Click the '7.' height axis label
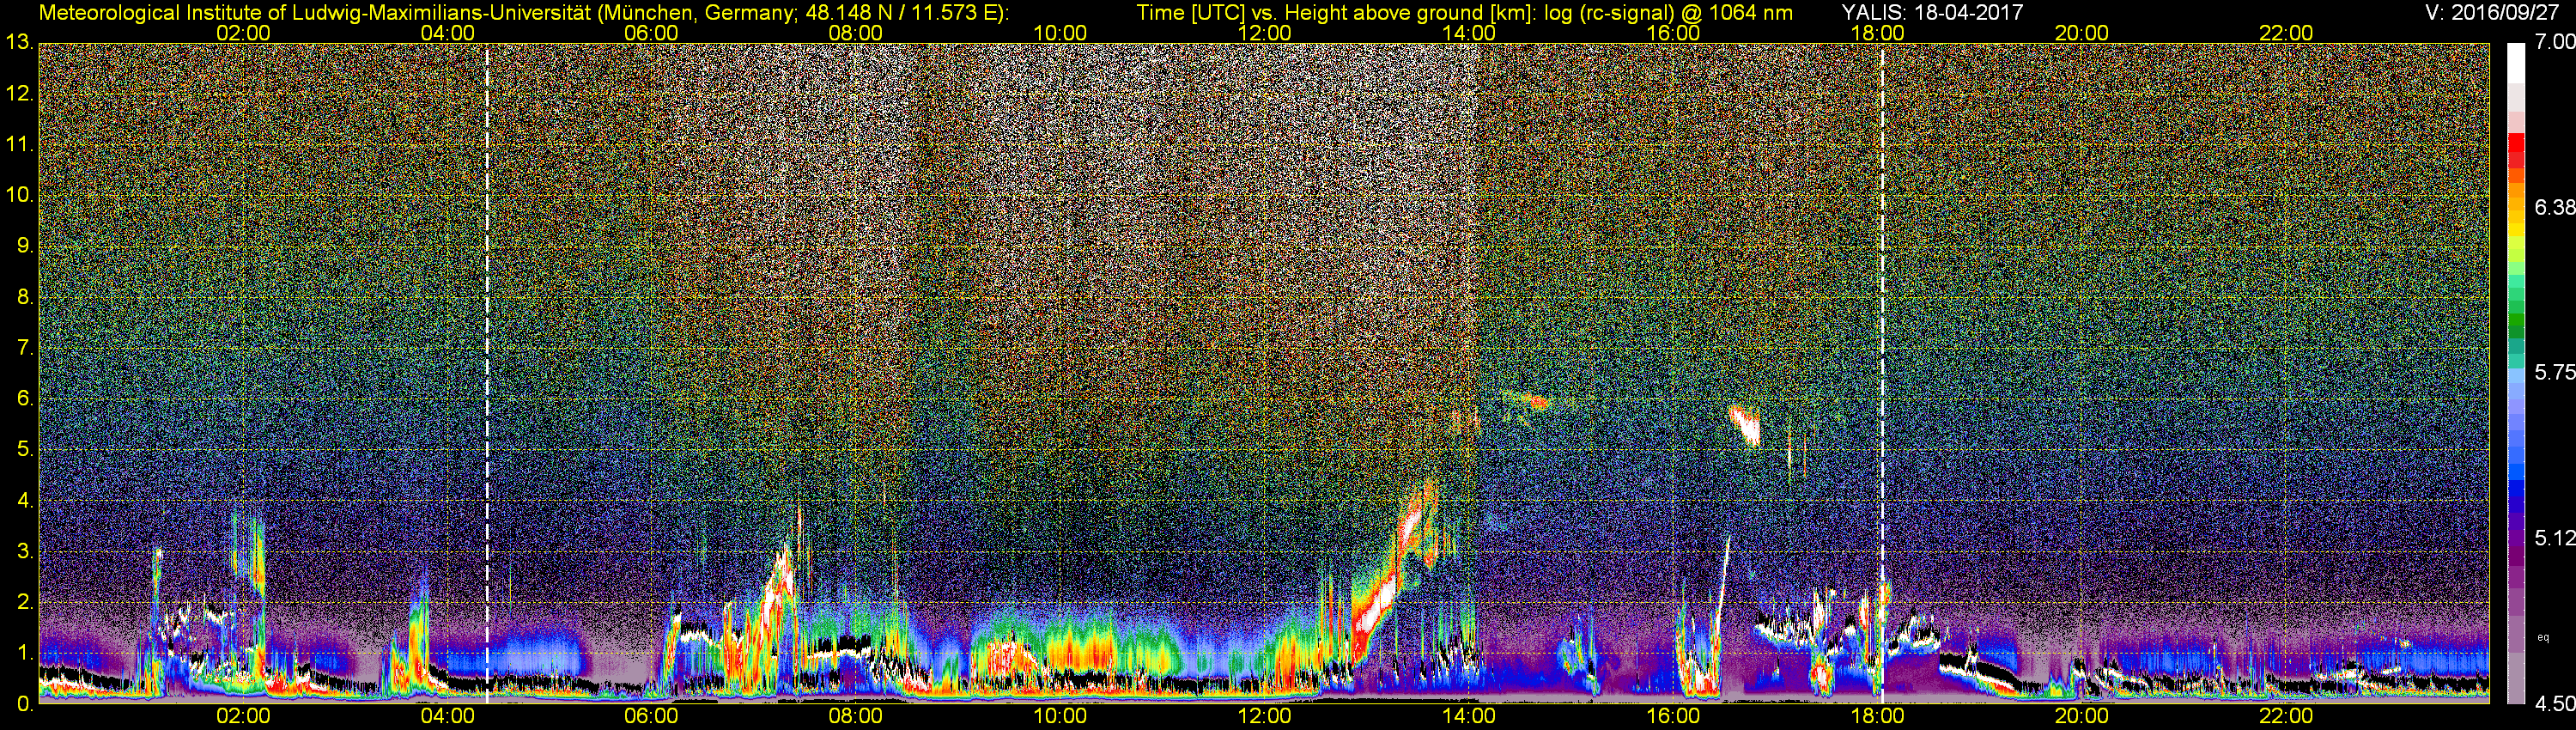 pyautogui.click(x=25, y=348)
